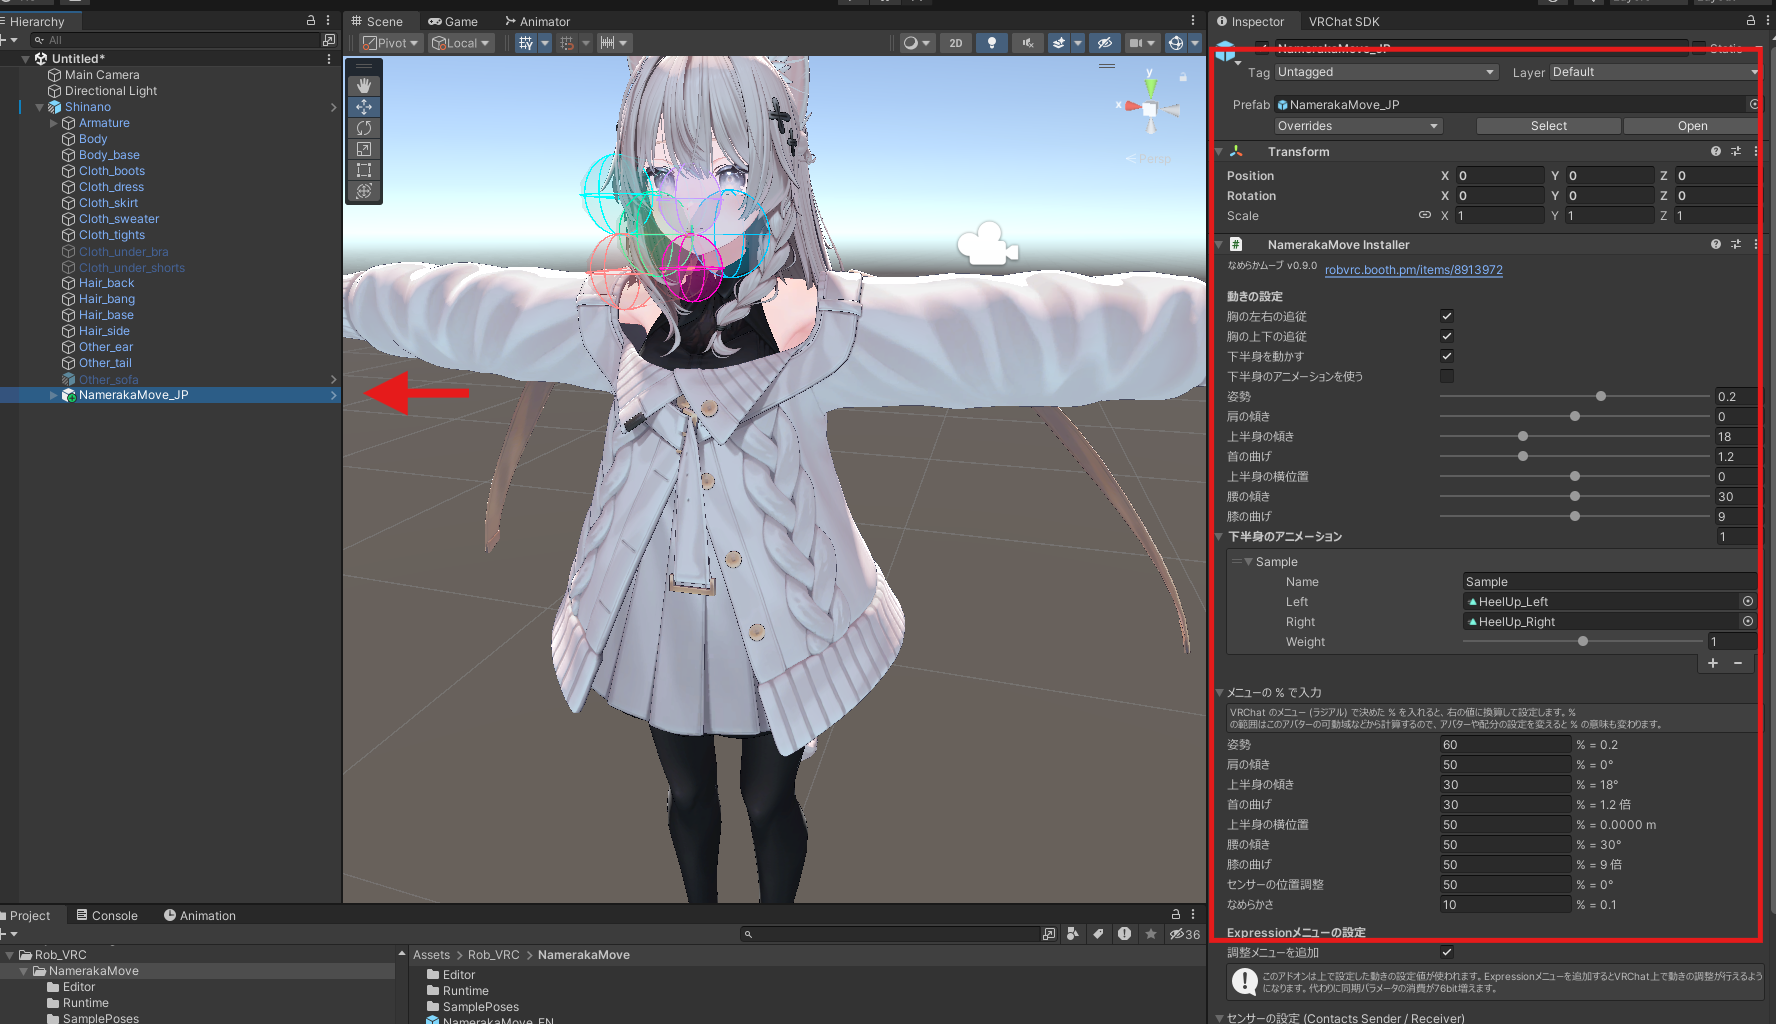Toggle scene audio icon
This screenshot has width=1776, height=1024.
[x=1026, y=43]
